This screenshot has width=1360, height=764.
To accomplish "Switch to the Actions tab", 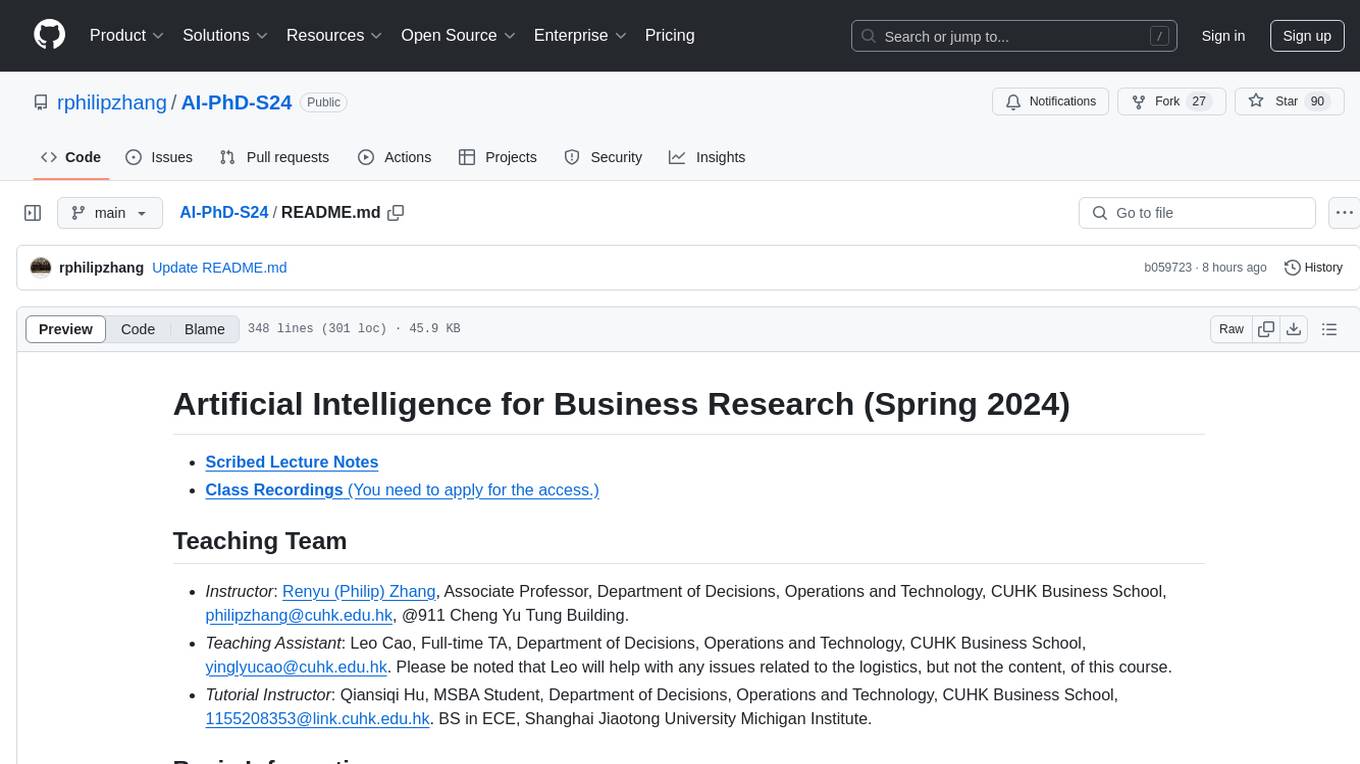I will (394, 157).
